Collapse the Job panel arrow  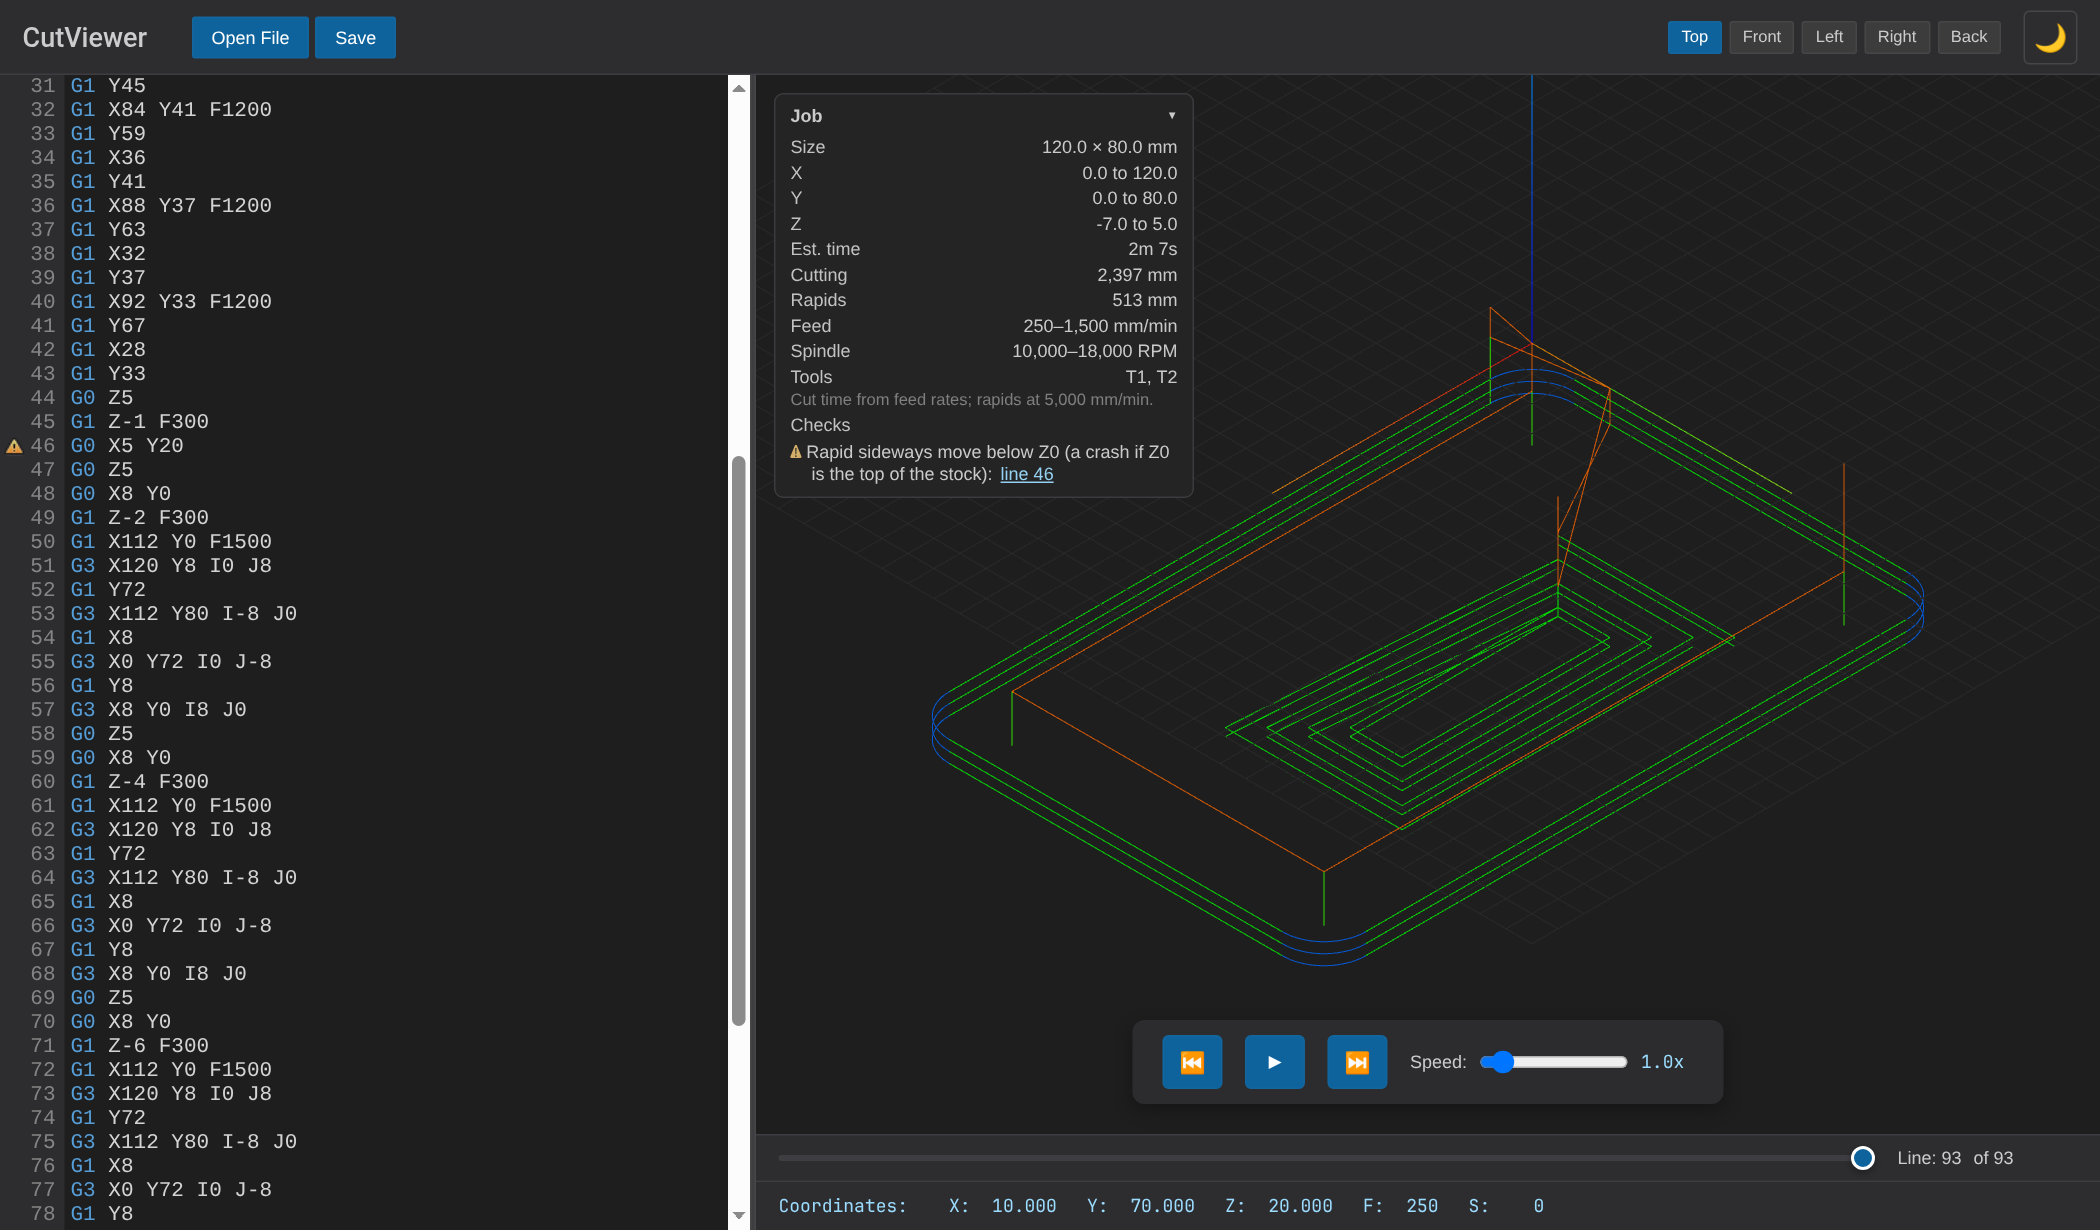coord(1172,116)
